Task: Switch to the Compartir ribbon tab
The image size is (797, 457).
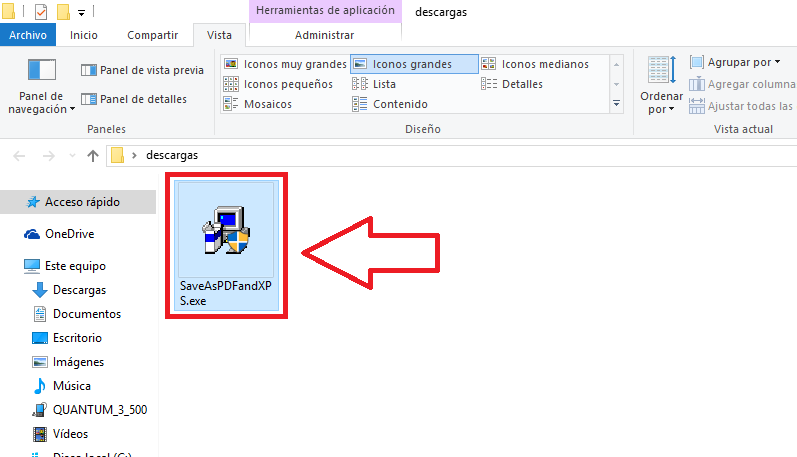Action: (152, 35)
